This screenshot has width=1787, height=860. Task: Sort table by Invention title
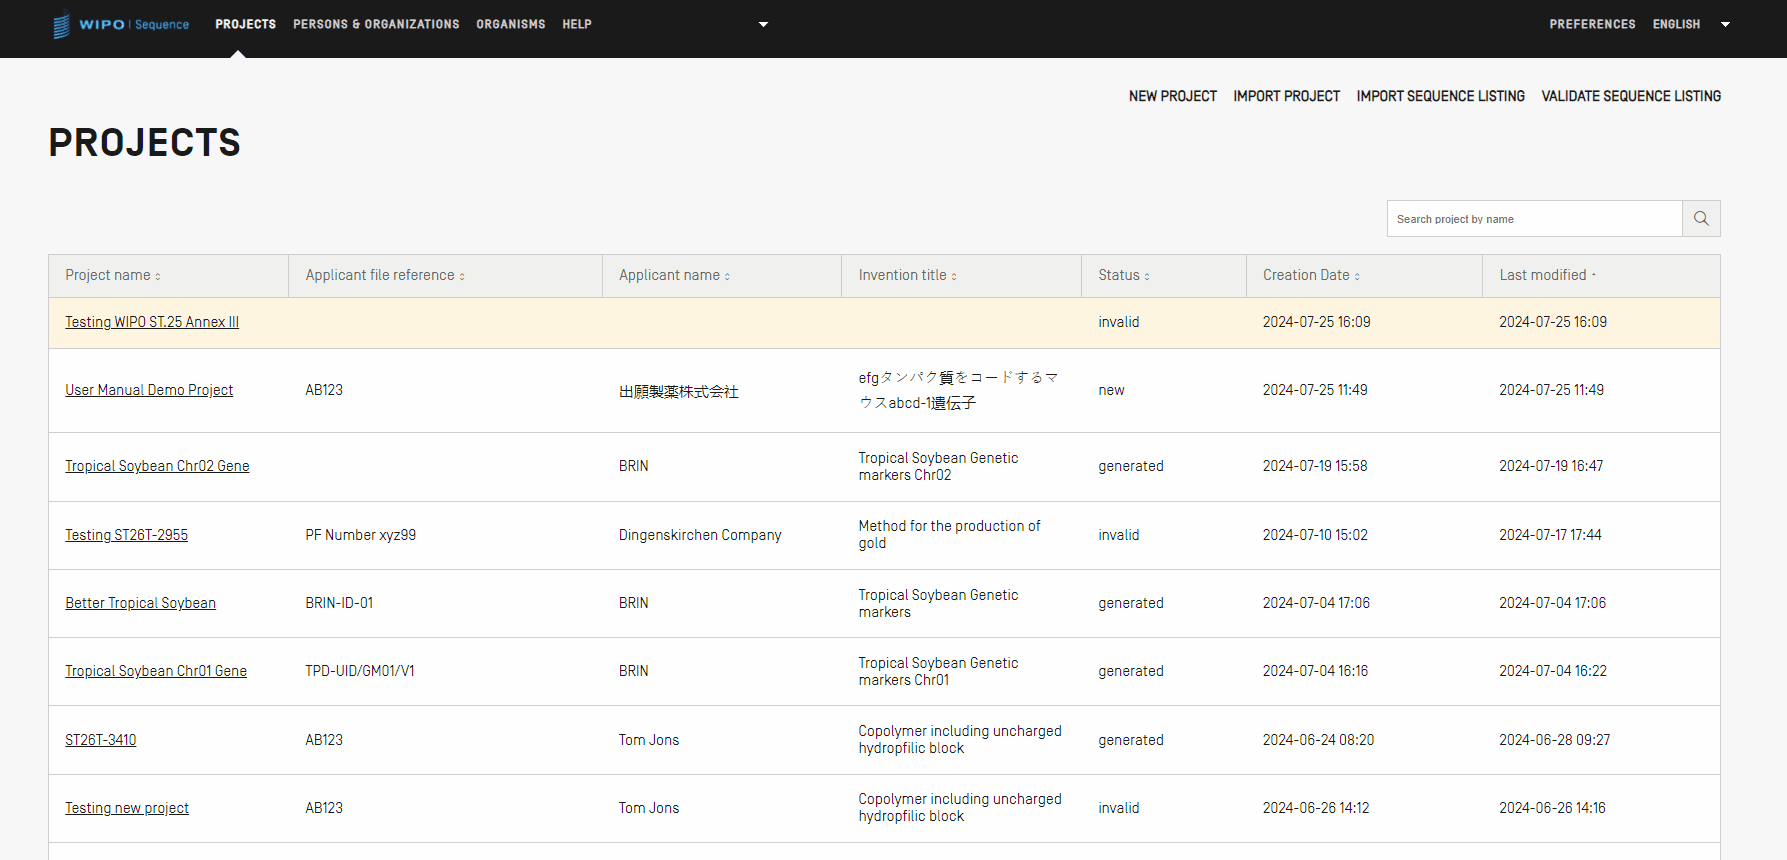[x=907, y=275]
